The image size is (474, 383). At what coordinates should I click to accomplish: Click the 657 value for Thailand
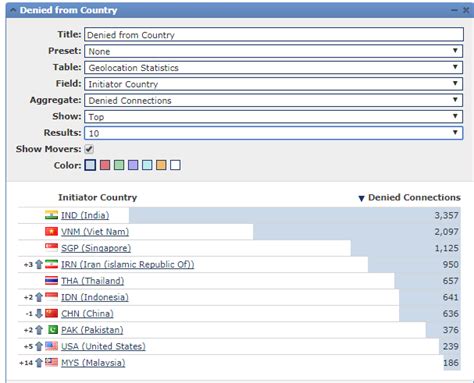click(x=451, y=281)
